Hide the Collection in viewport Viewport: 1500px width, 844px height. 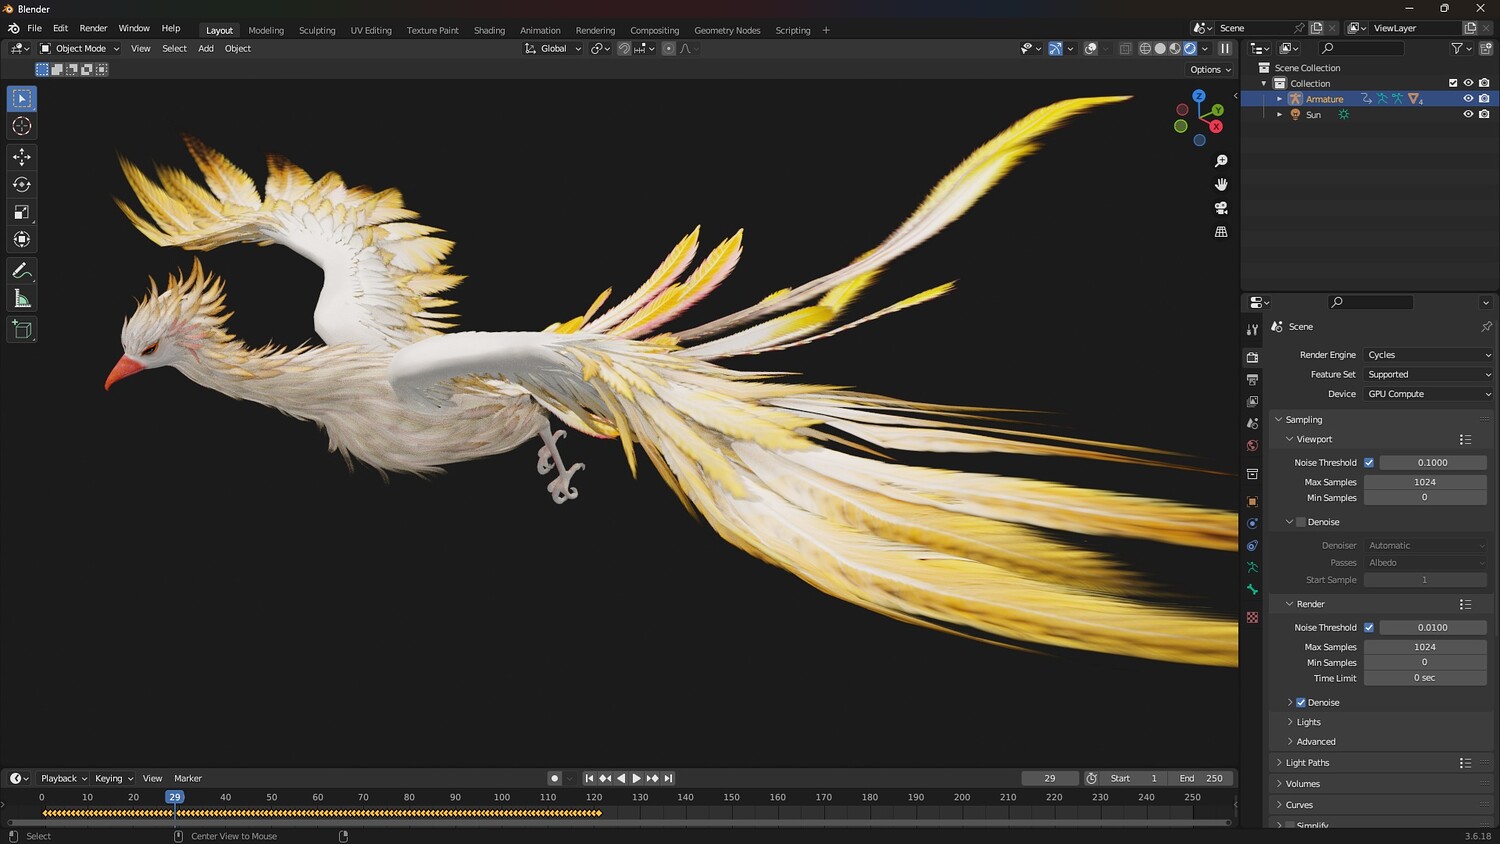[1468, 83]
